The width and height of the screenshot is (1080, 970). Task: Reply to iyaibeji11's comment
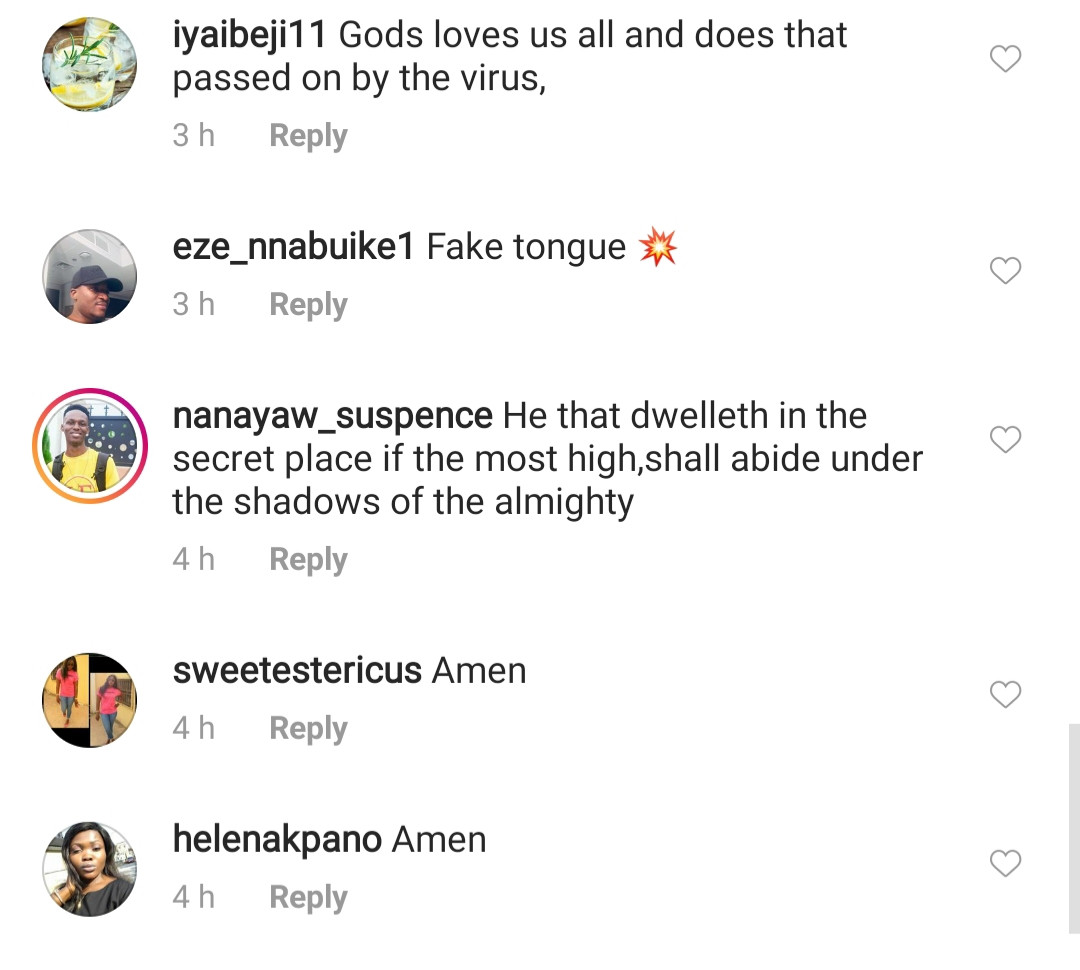[x=308, y=136]
